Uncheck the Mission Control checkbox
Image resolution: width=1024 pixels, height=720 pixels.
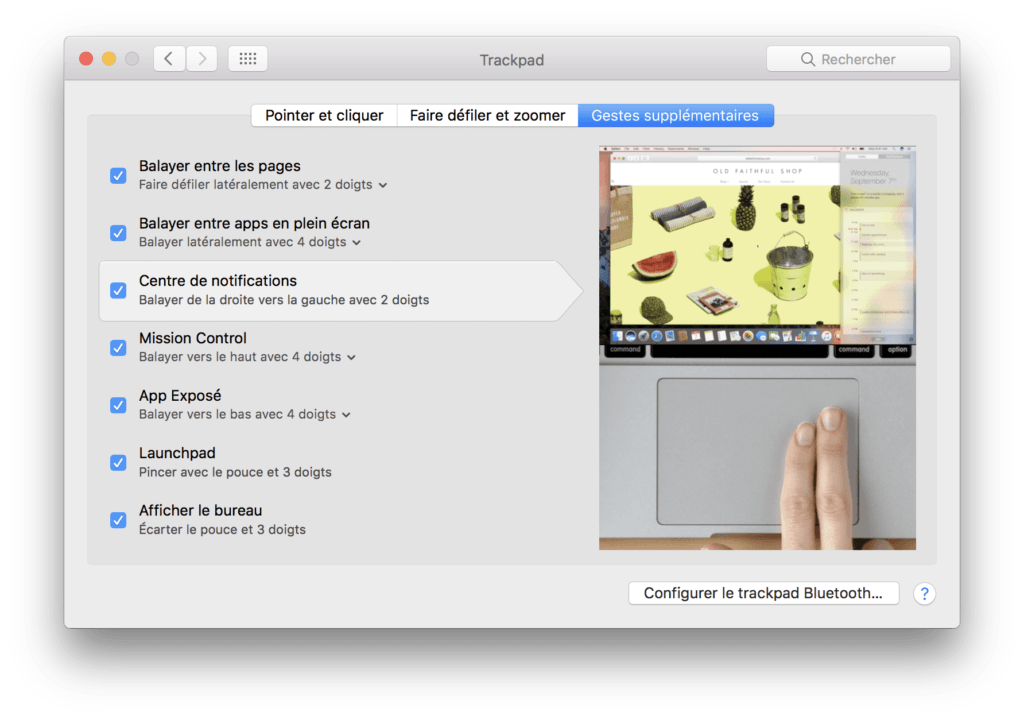click(118, 347)
